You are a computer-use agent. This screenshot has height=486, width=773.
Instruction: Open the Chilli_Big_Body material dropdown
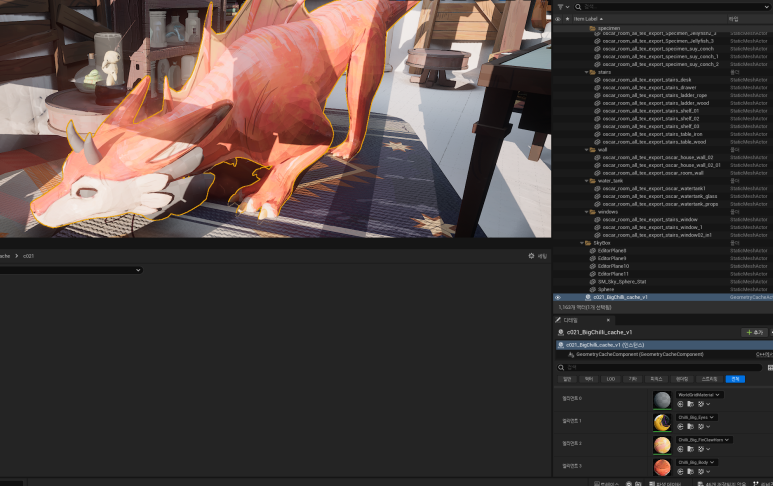(x=696, y=462)
